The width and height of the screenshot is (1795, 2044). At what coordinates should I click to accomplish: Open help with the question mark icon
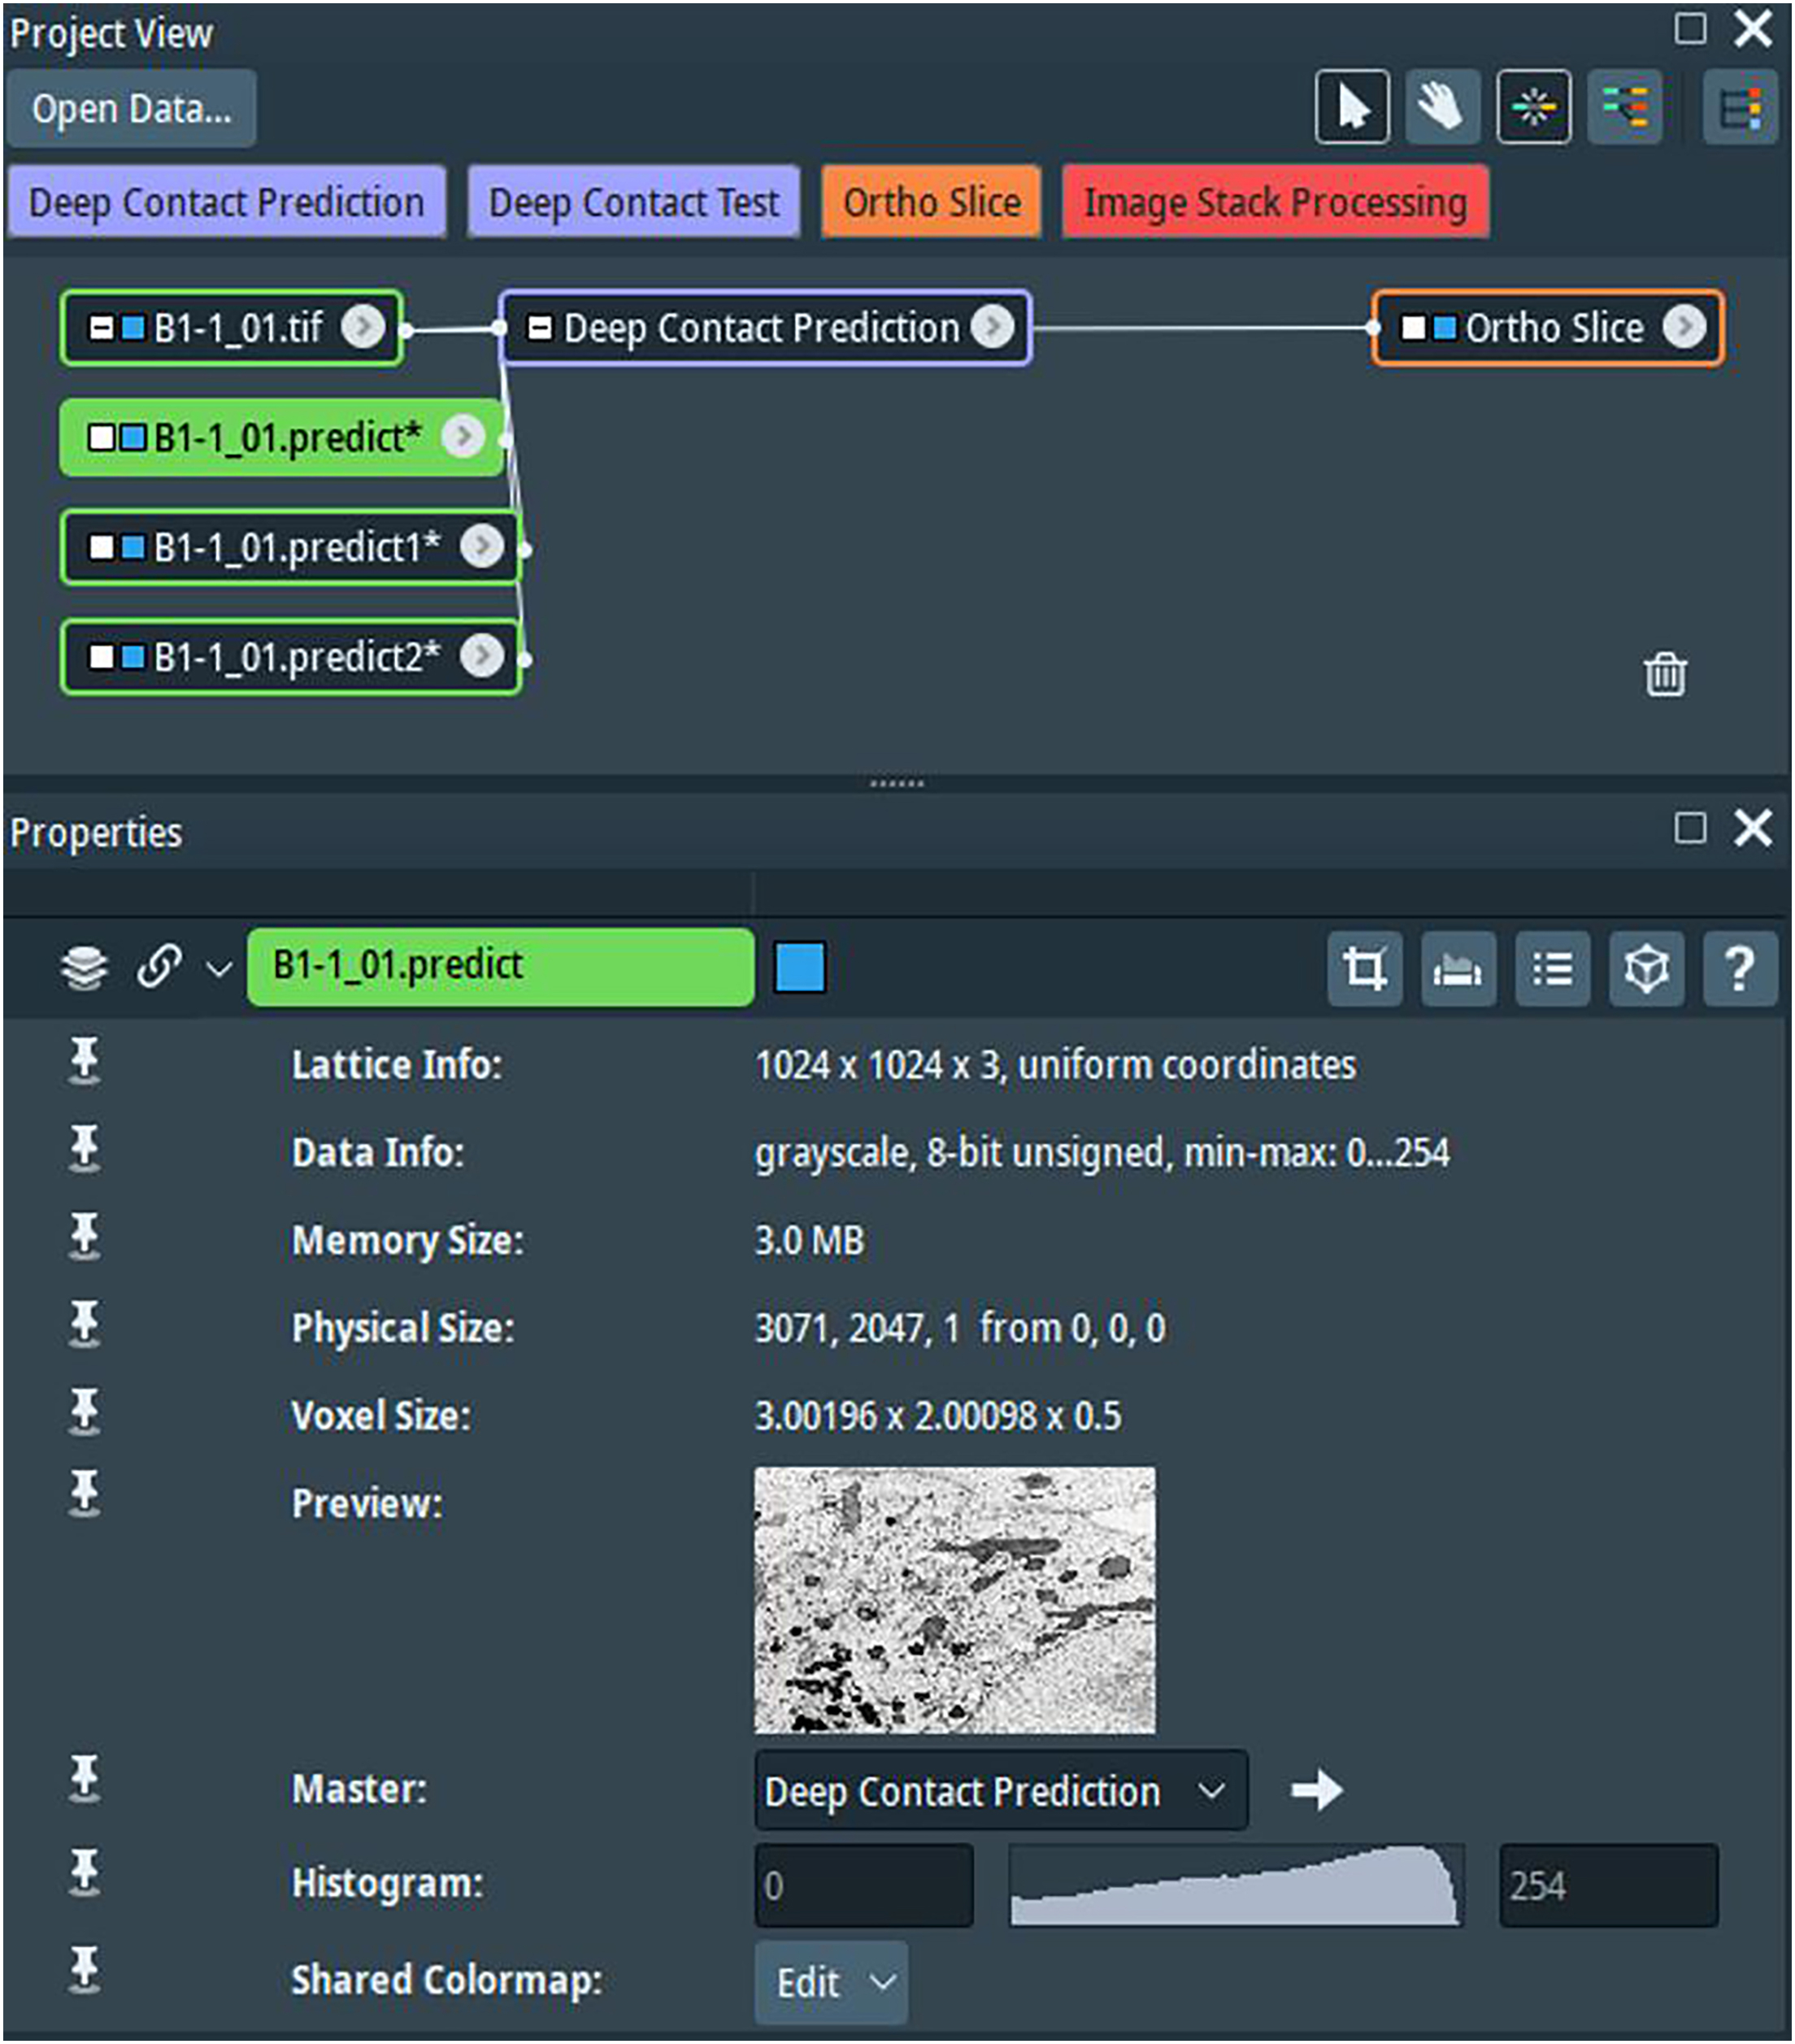(1739, 968)
